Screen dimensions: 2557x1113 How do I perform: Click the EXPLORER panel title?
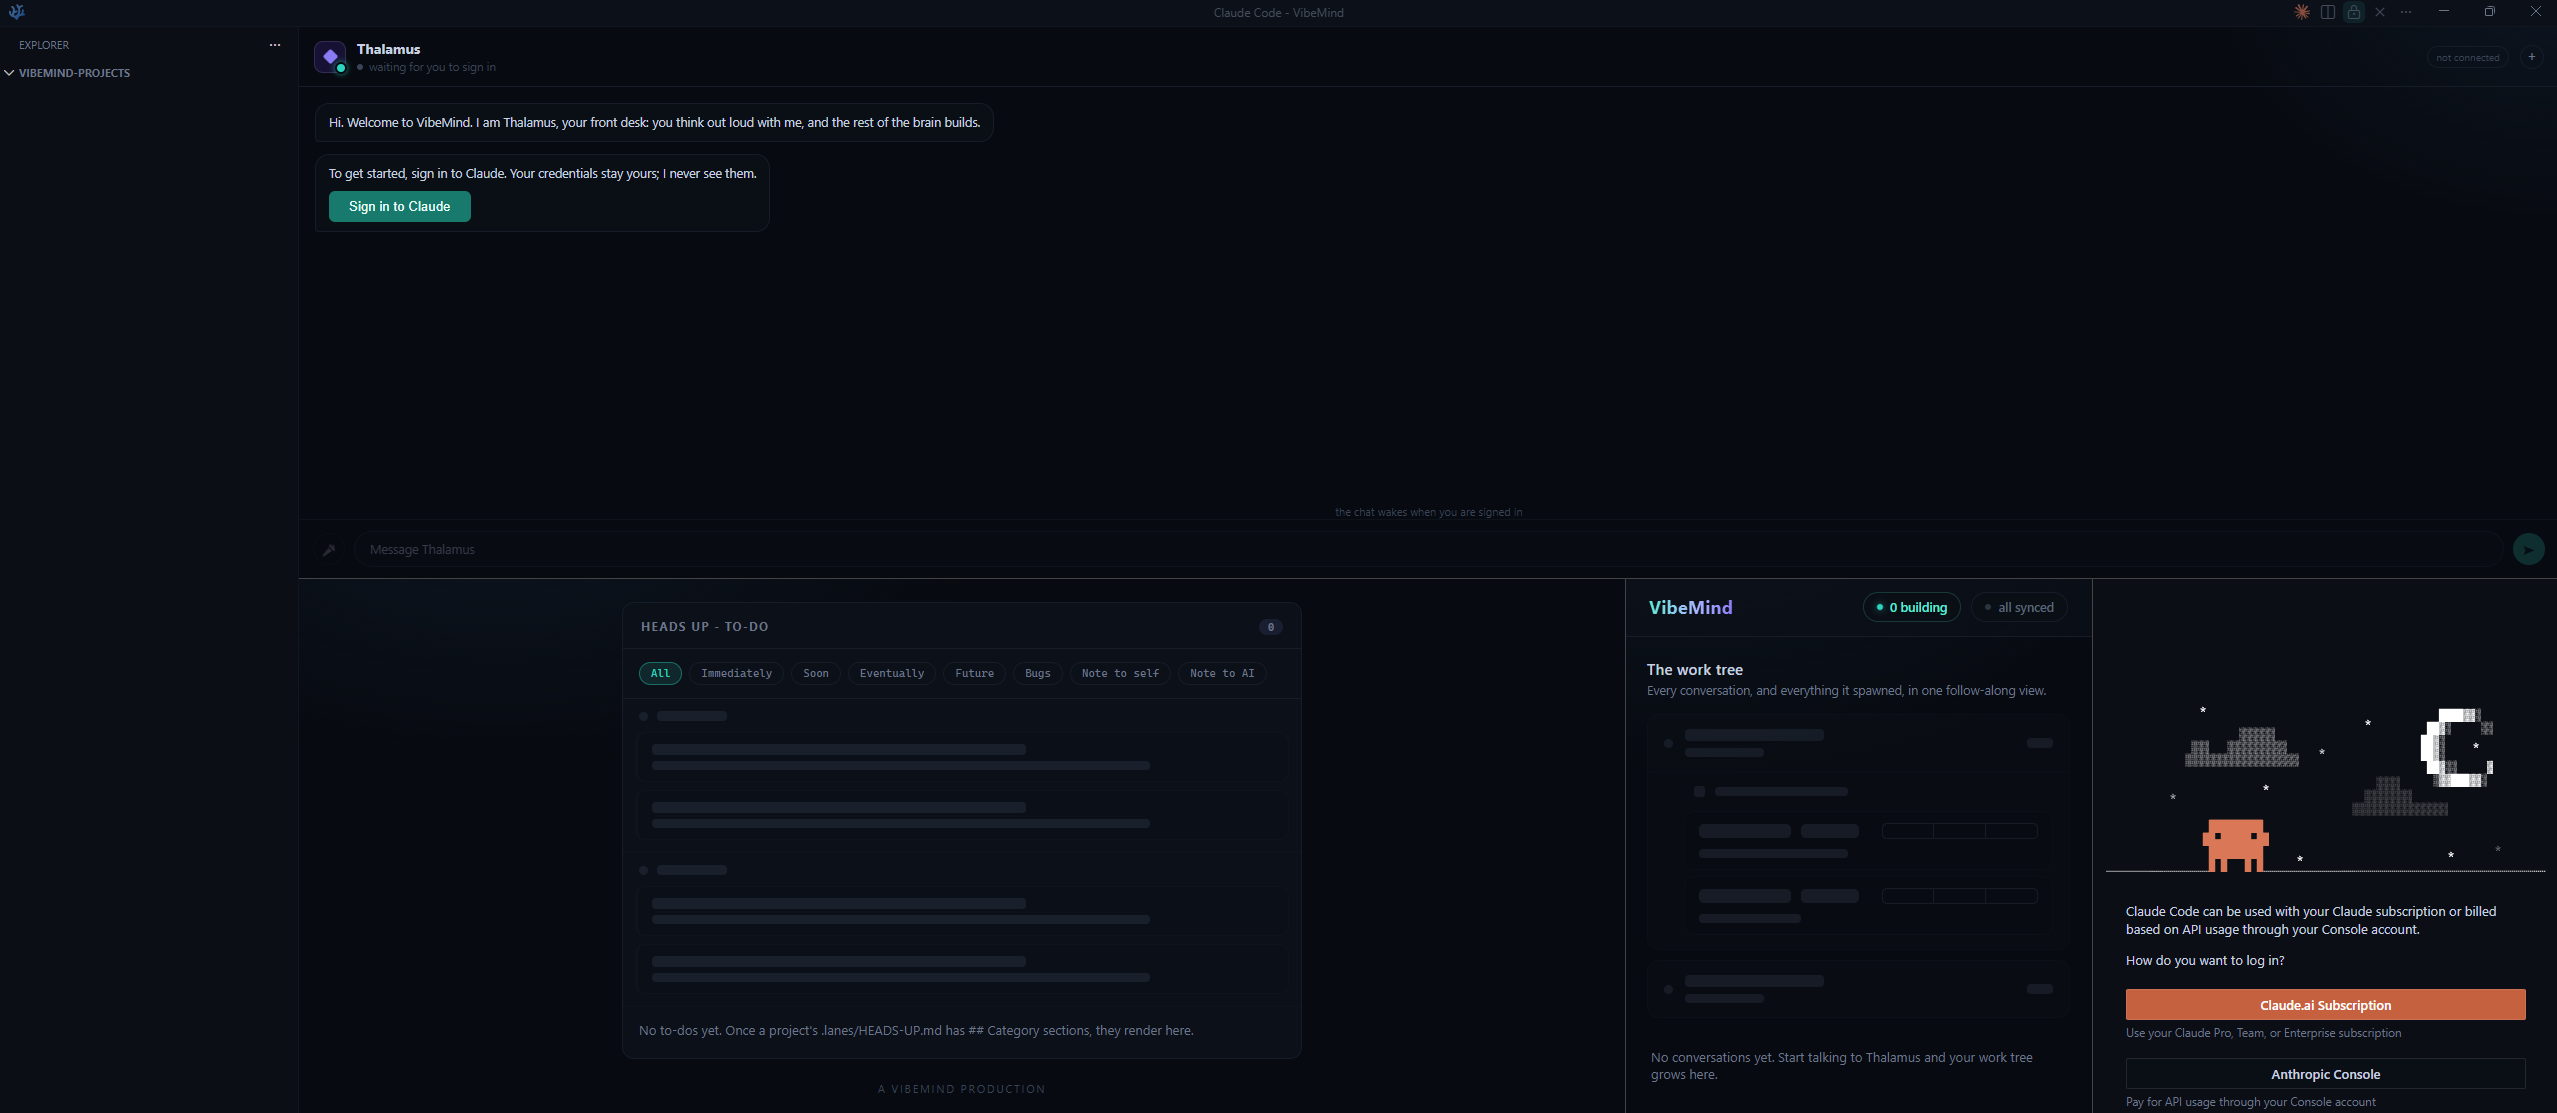(44, 45)
